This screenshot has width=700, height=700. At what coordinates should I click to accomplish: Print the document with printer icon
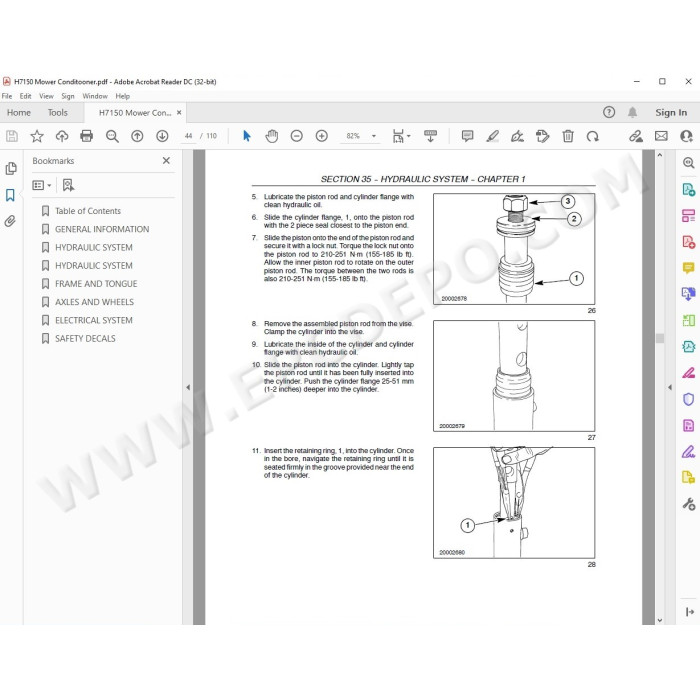87,136
